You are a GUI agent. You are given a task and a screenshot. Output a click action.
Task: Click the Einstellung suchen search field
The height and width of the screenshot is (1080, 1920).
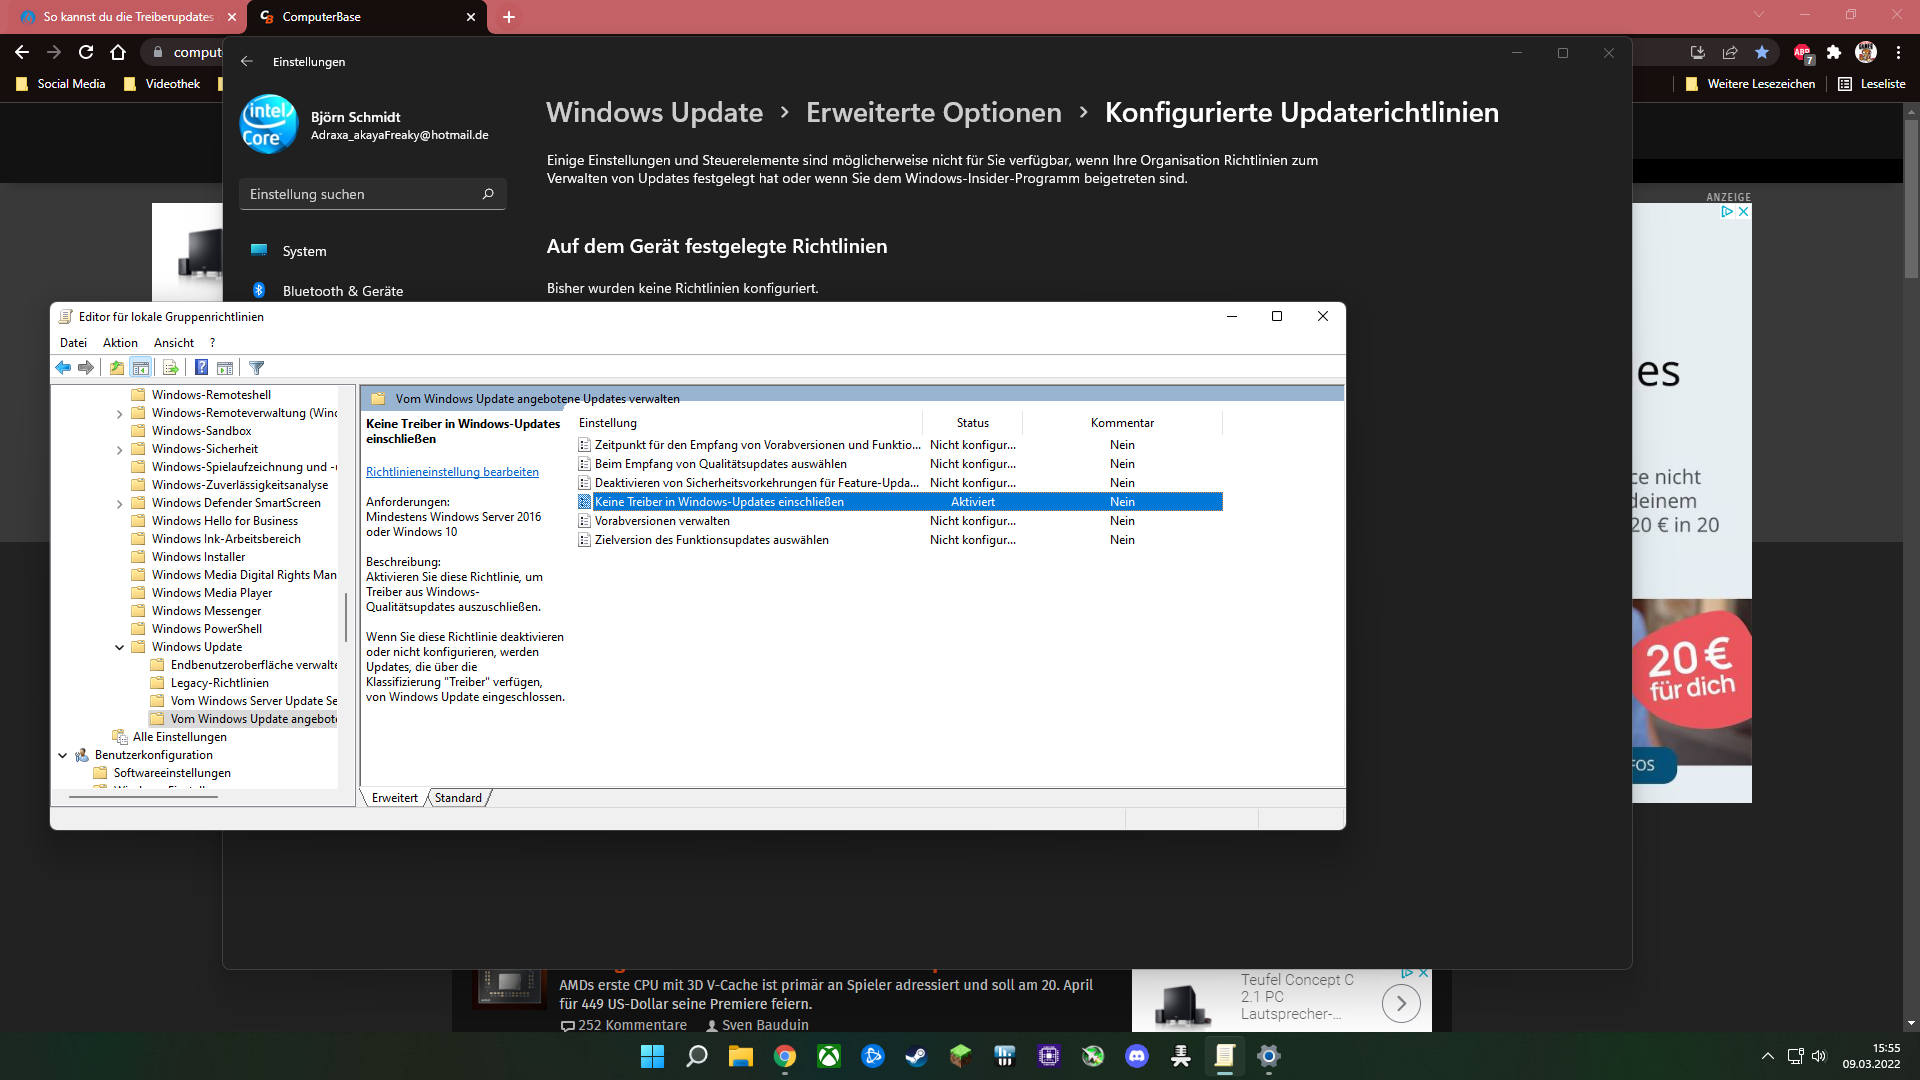[372, 194]
